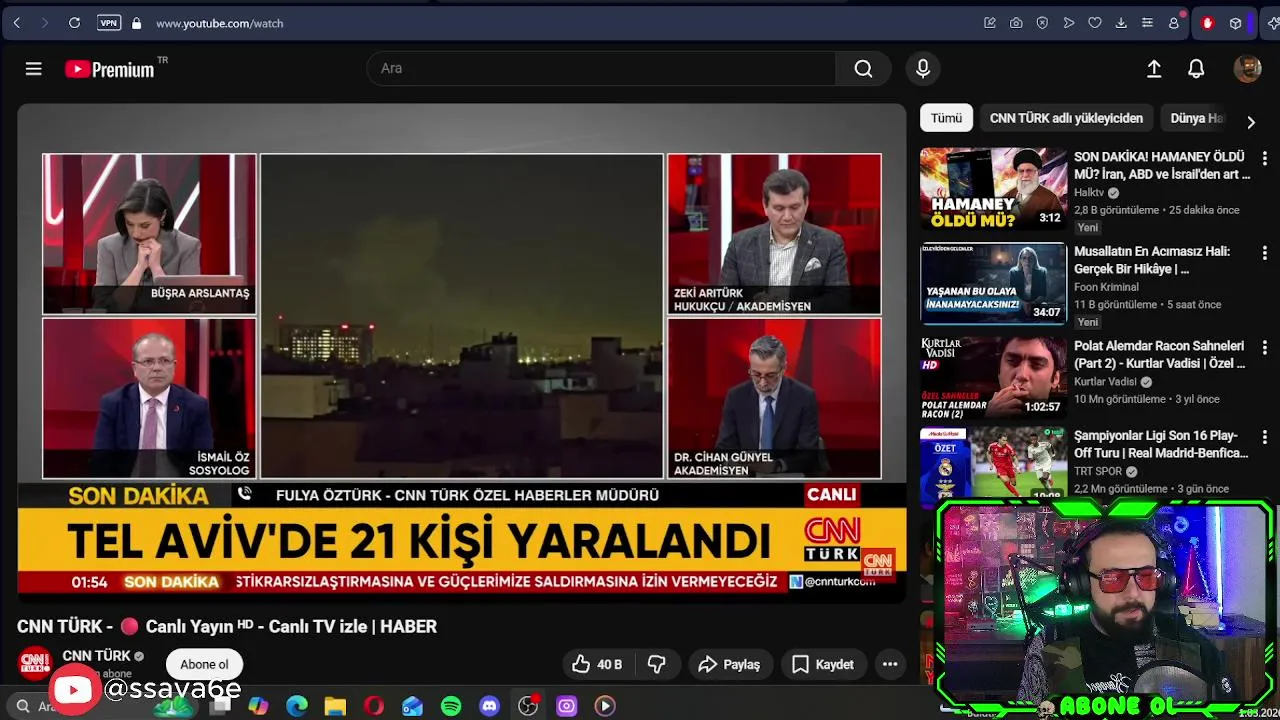Bookmark page with heart icon

coord(1095,23)
